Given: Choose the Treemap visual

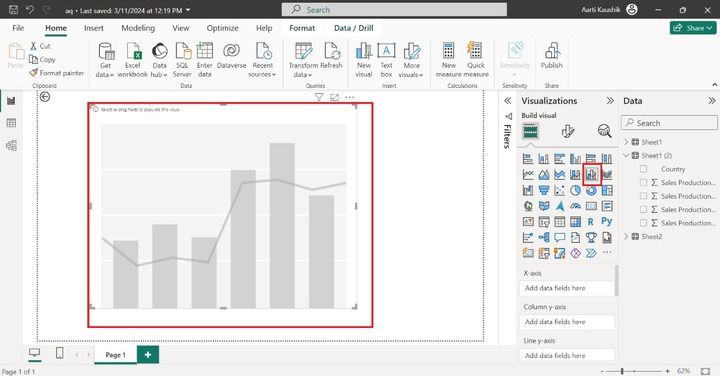Looking at the screenshot, I should [607, 190].
